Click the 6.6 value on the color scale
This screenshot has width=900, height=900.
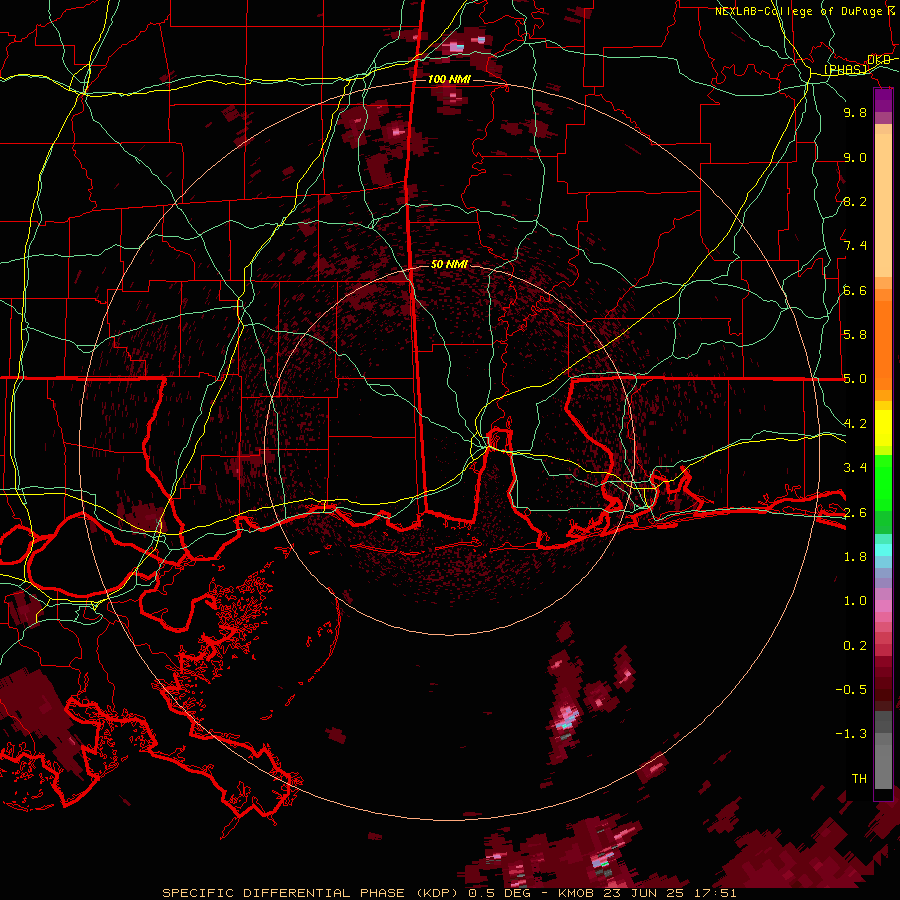855,290
